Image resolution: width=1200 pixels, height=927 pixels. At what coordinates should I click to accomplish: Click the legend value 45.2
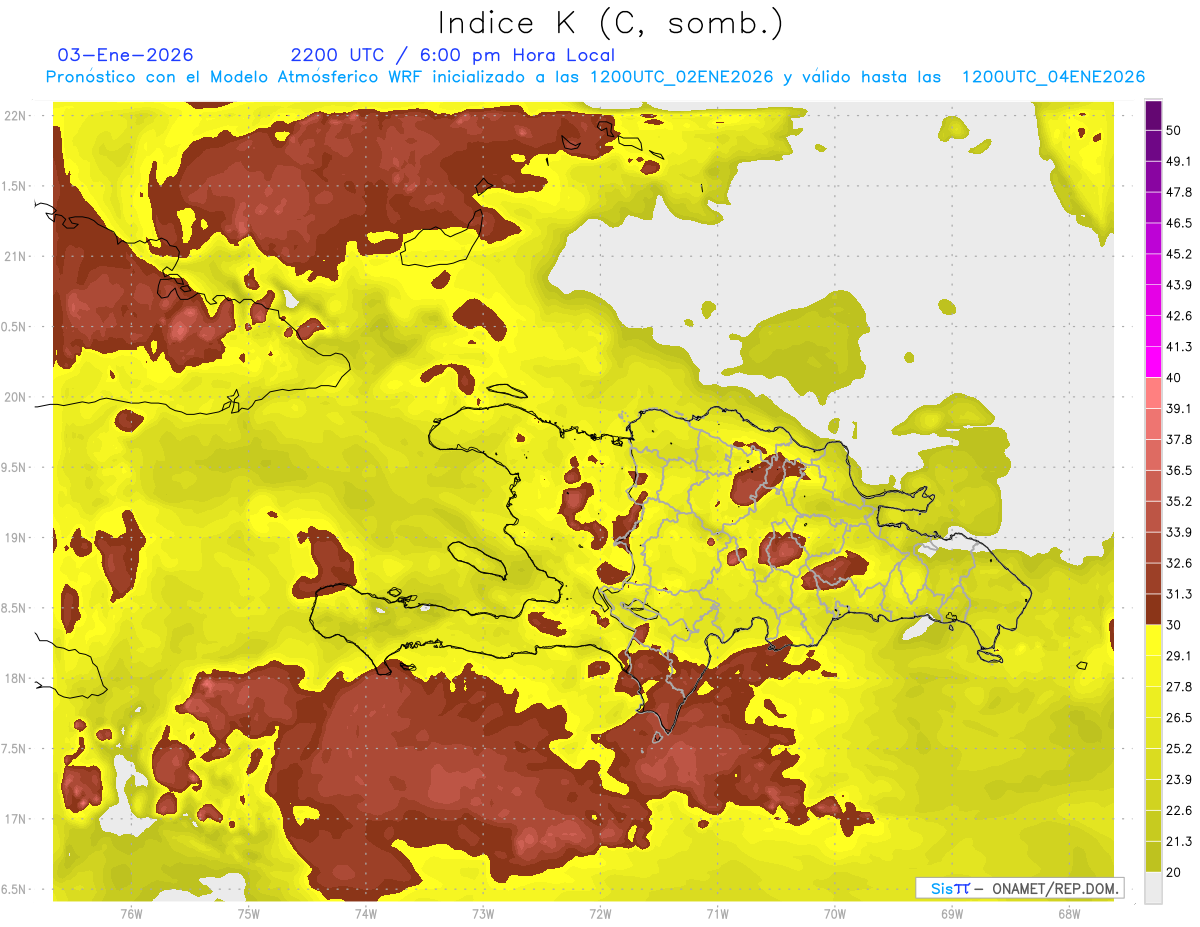tap(1179, 254)
